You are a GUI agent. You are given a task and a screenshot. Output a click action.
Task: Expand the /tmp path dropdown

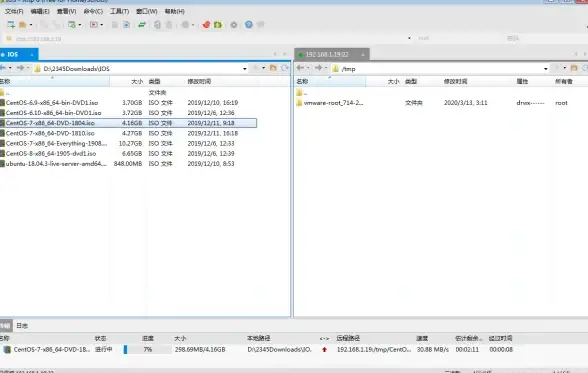(546, 69)
